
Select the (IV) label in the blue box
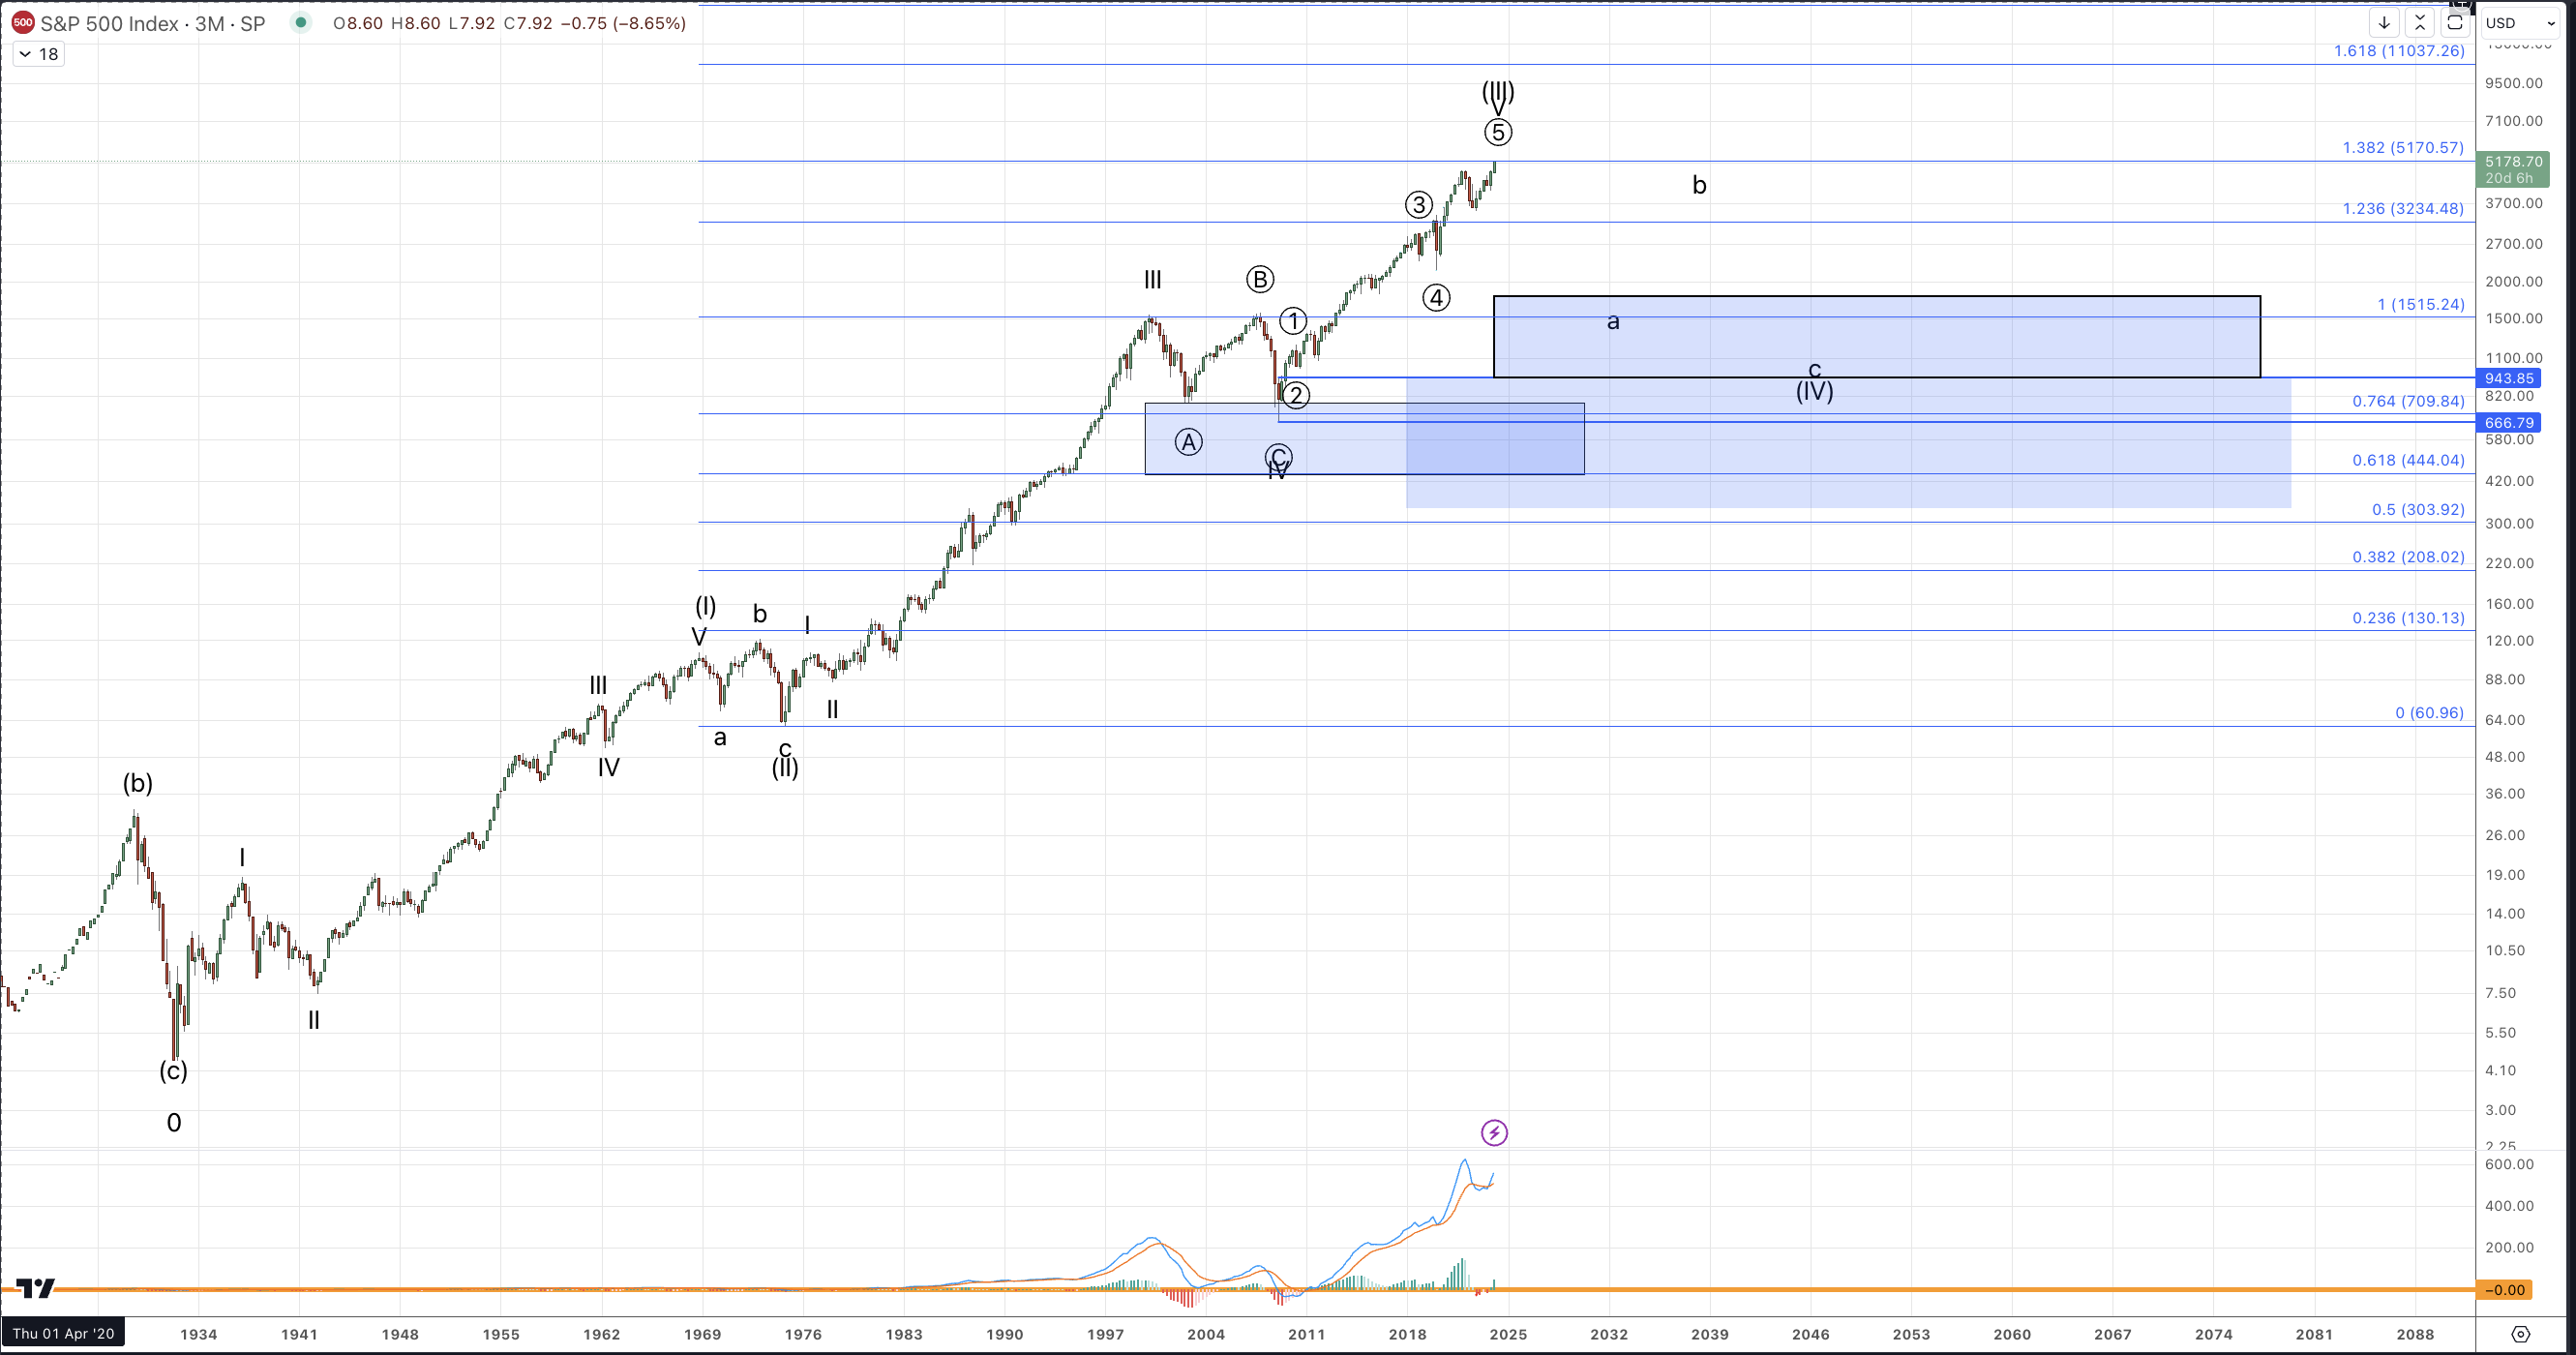[x=1815, y=391]
